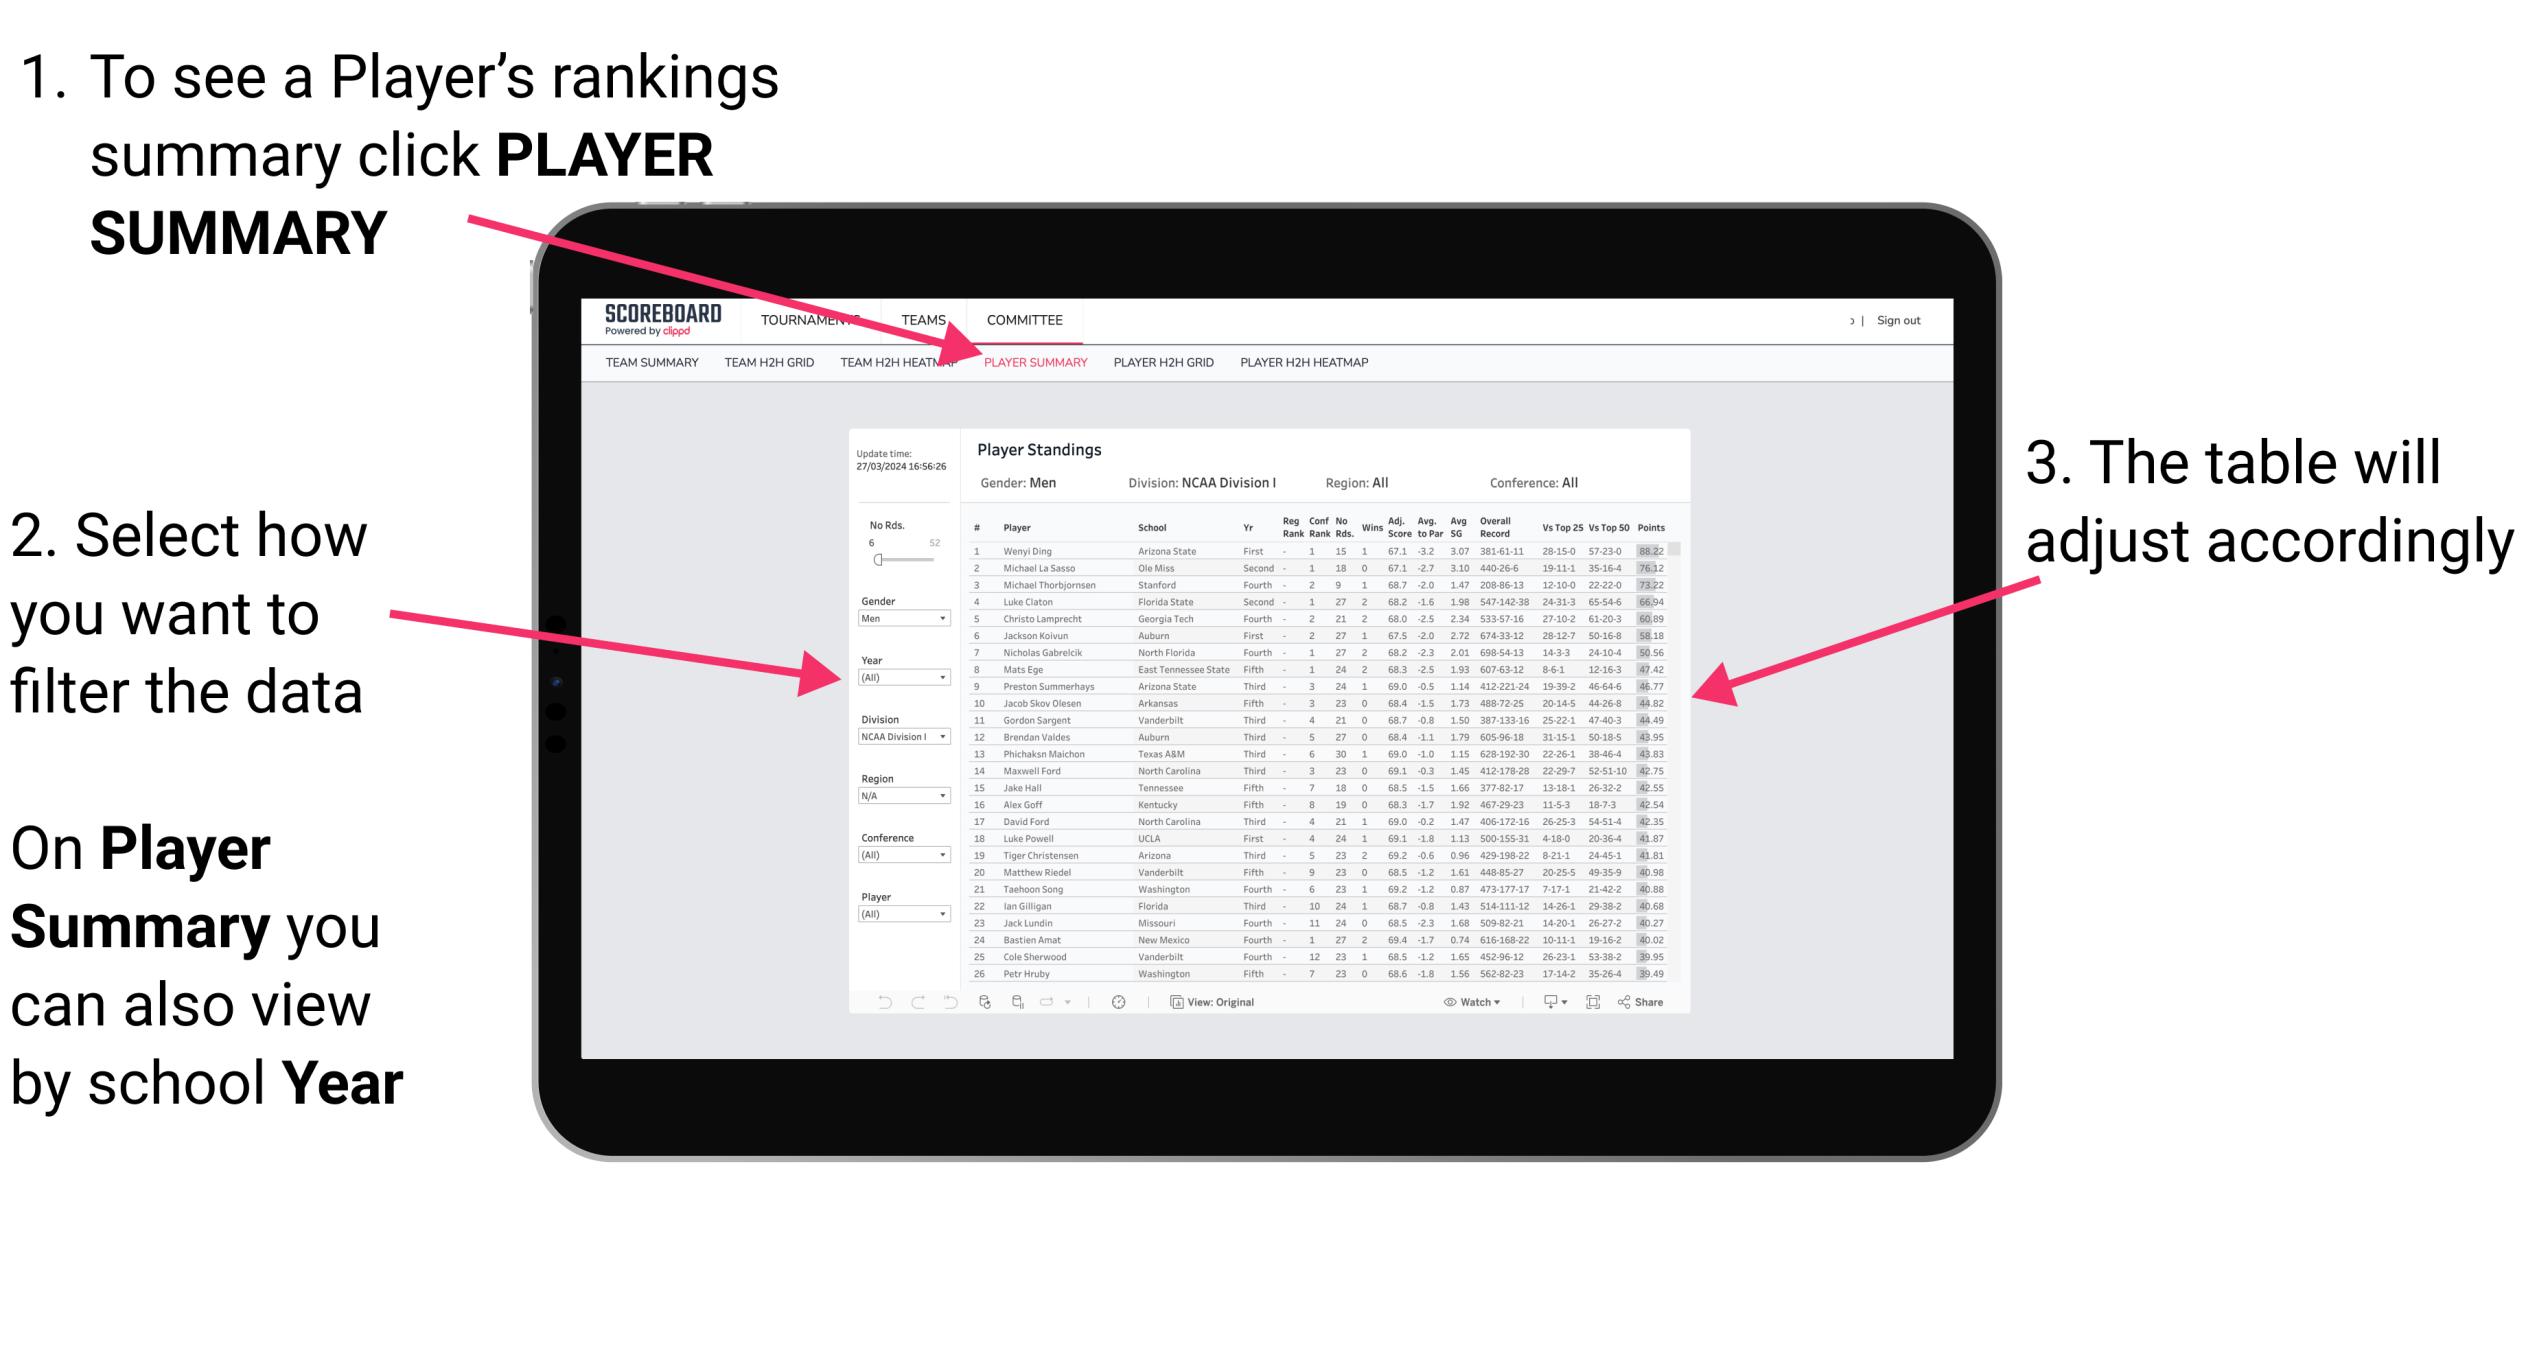The width and height of the screenshot is (2526, 1359).
Task: Click the Share icon to share player data
Action: click(1654, 1003)
